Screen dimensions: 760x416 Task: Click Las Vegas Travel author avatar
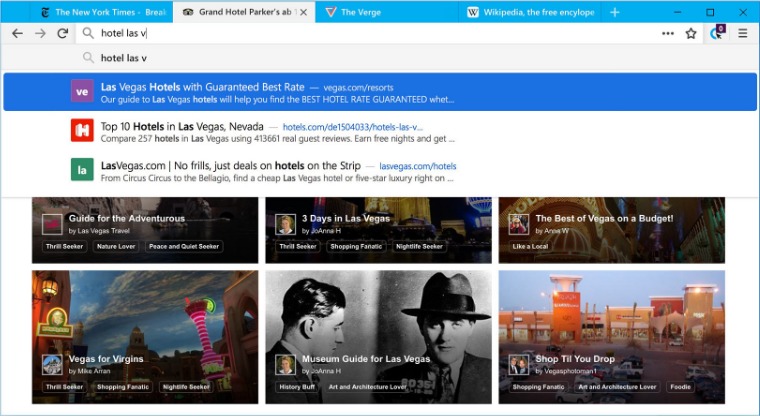coord(52,224)
